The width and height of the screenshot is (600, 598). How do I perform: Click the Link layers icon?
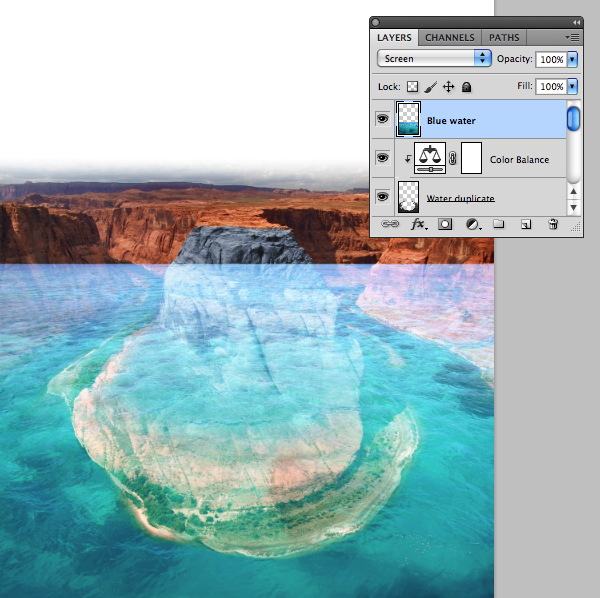390,224
